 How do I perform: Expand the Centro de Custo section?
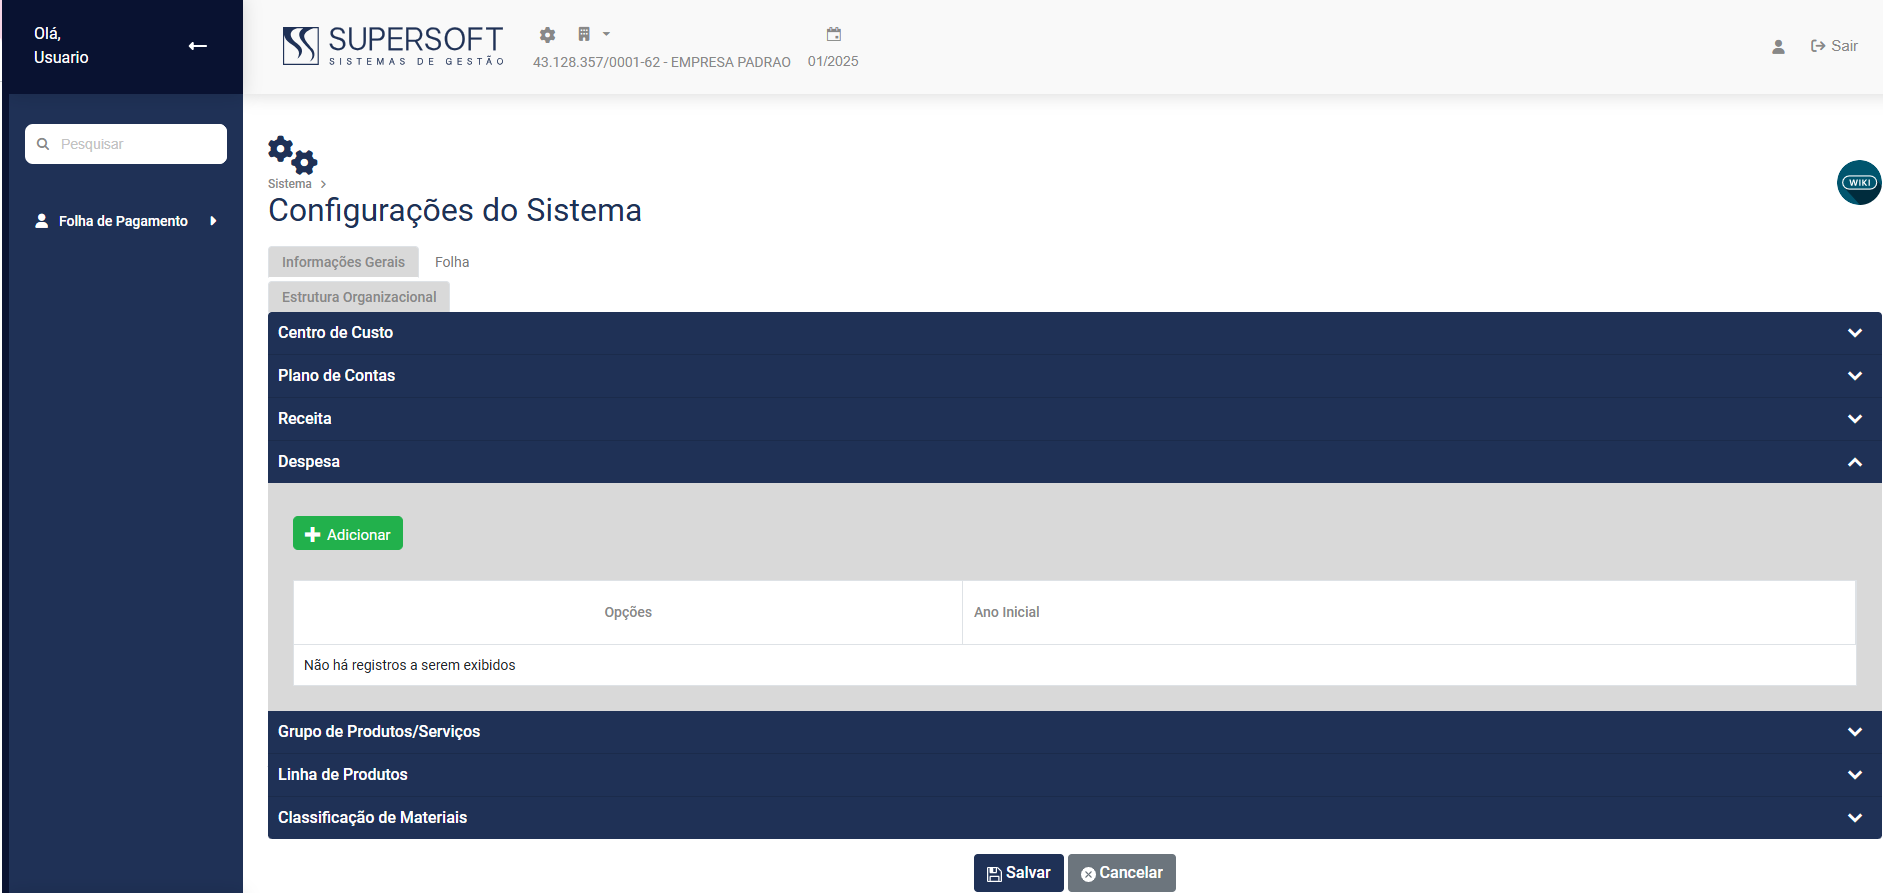click(1074, 333)
